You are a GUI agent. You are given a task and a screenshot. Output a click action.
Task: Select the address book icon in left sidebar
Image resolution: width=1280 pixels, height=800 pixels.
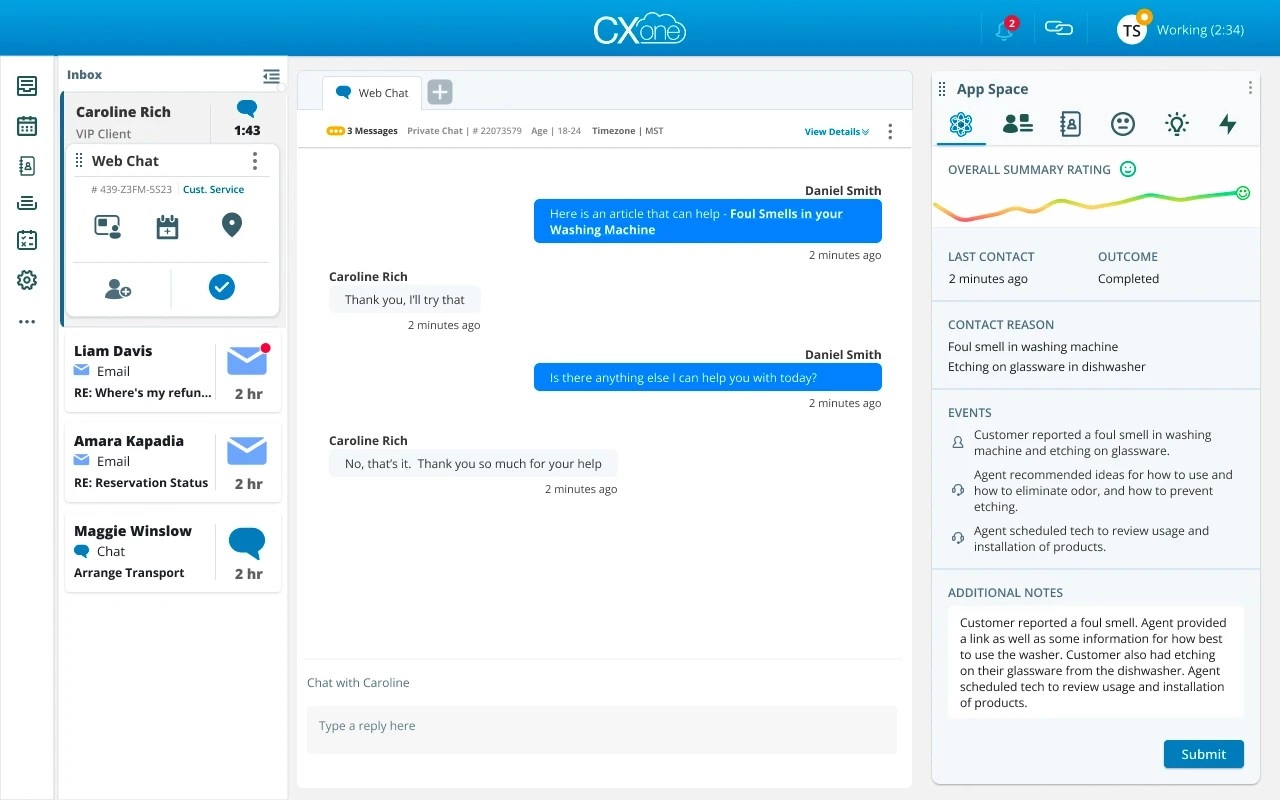pyautogui.click(x=26, y=165)
